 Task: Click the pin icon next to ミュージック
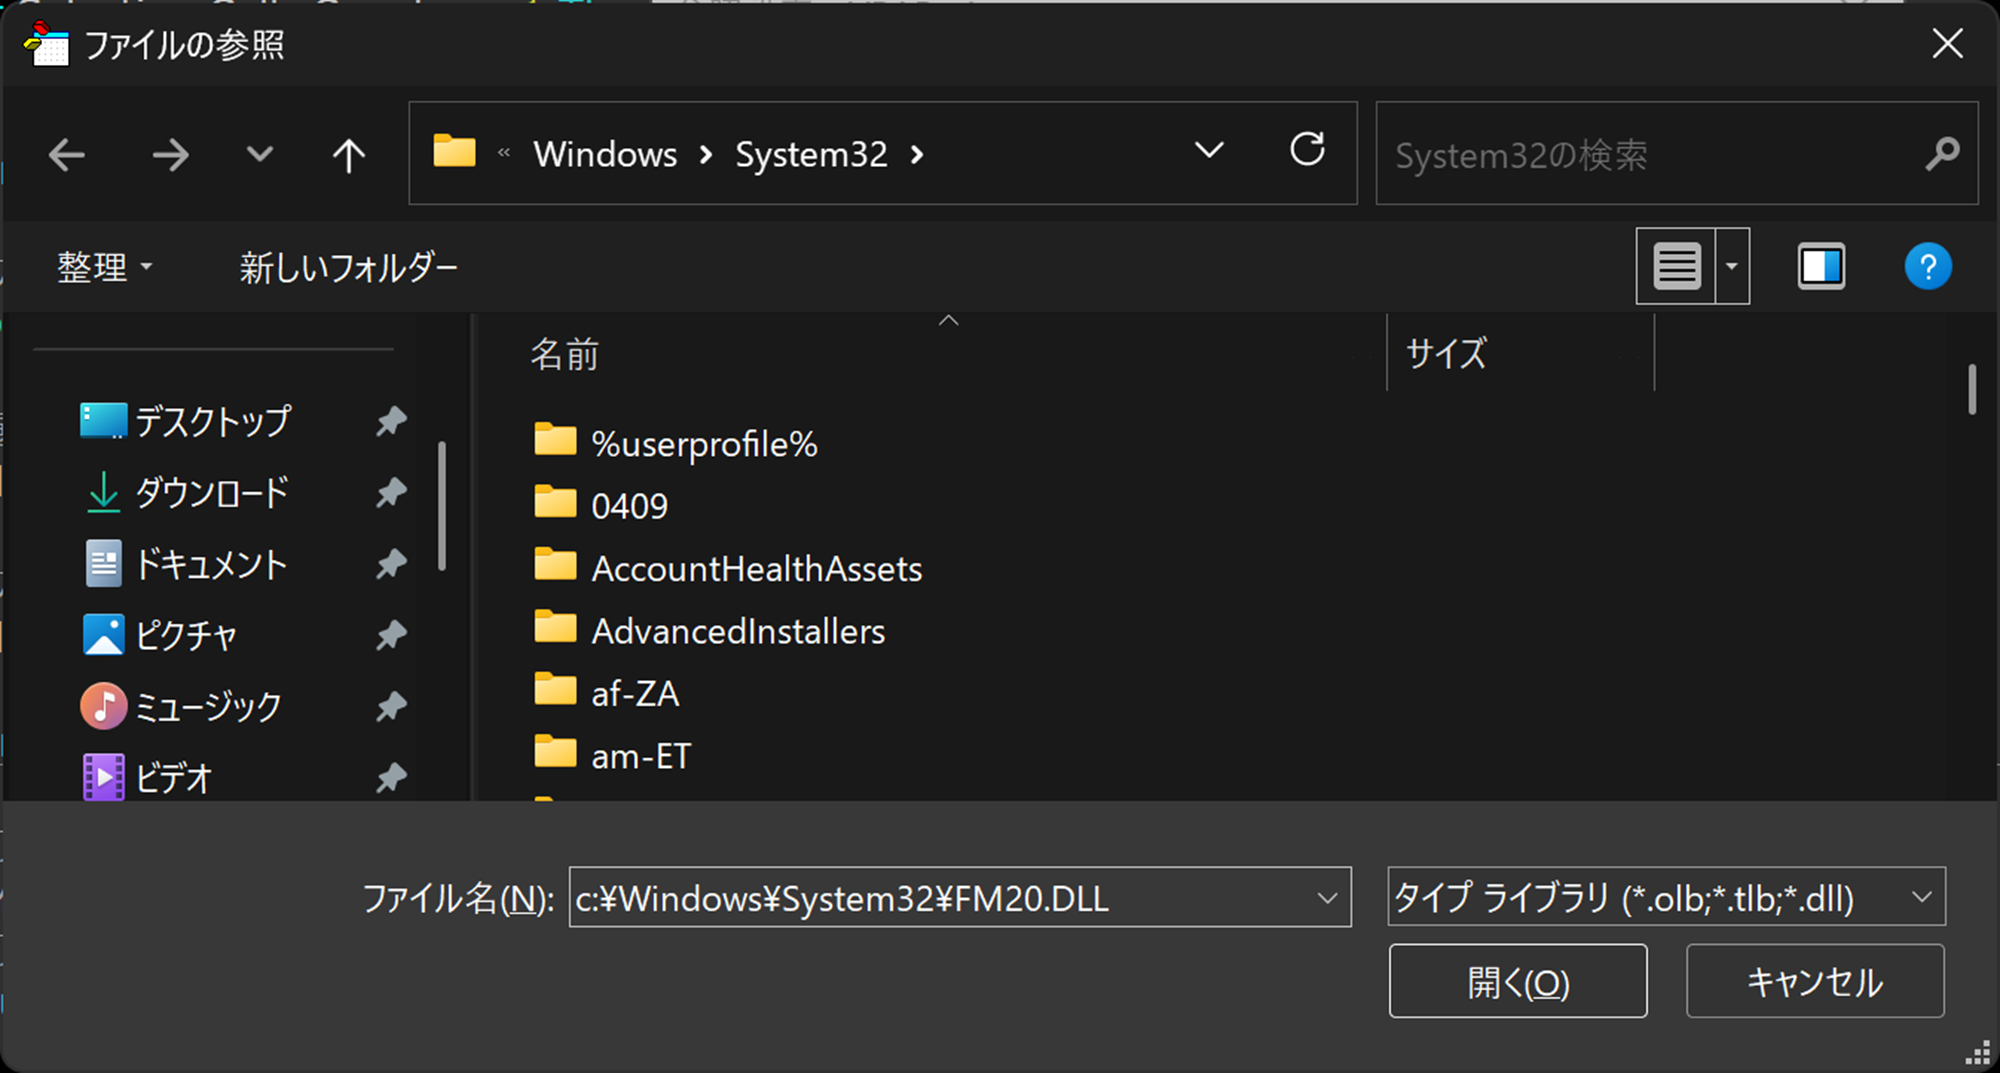coord(391,707)
